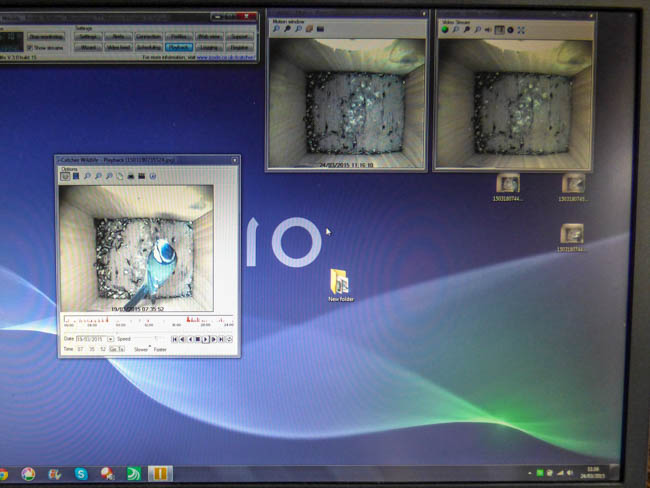Click the clock in the system tray
The width and height of the screenshot is (650, 488).
click(x=593, y=473)
